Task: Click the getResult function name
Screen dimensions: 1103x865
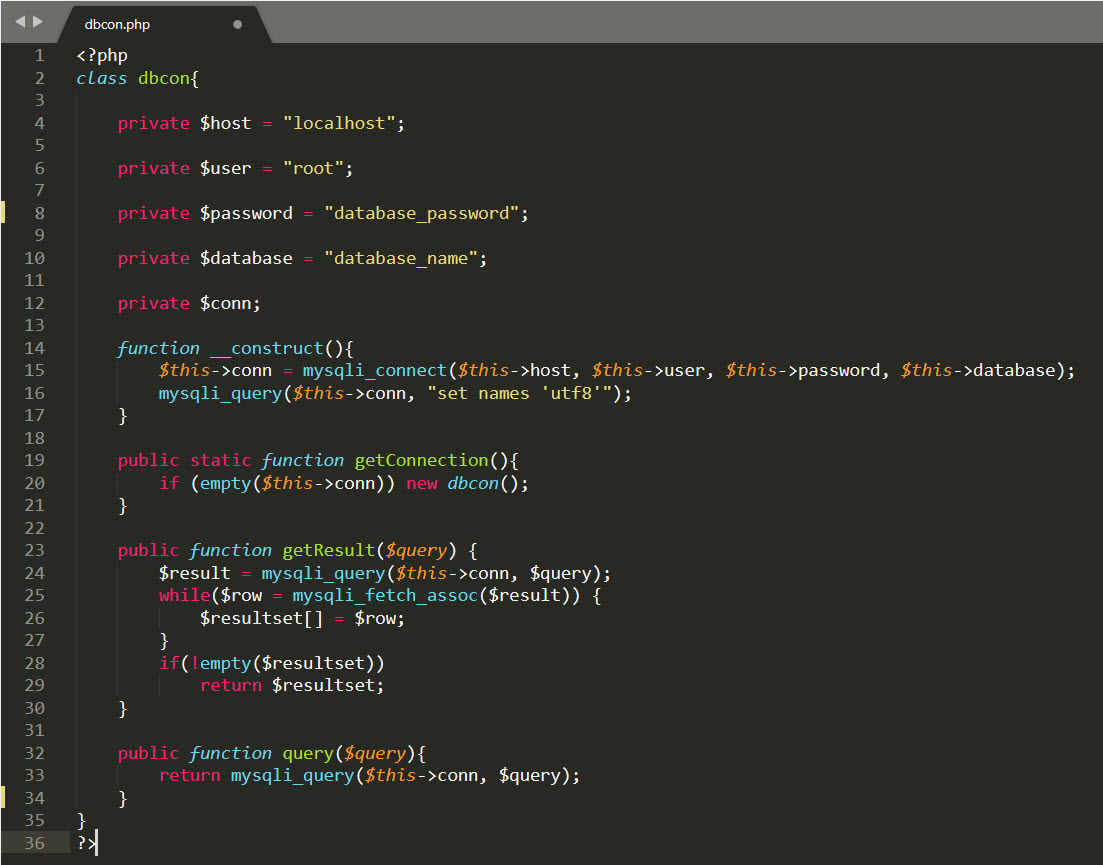Action: click(x=328, y=550)
